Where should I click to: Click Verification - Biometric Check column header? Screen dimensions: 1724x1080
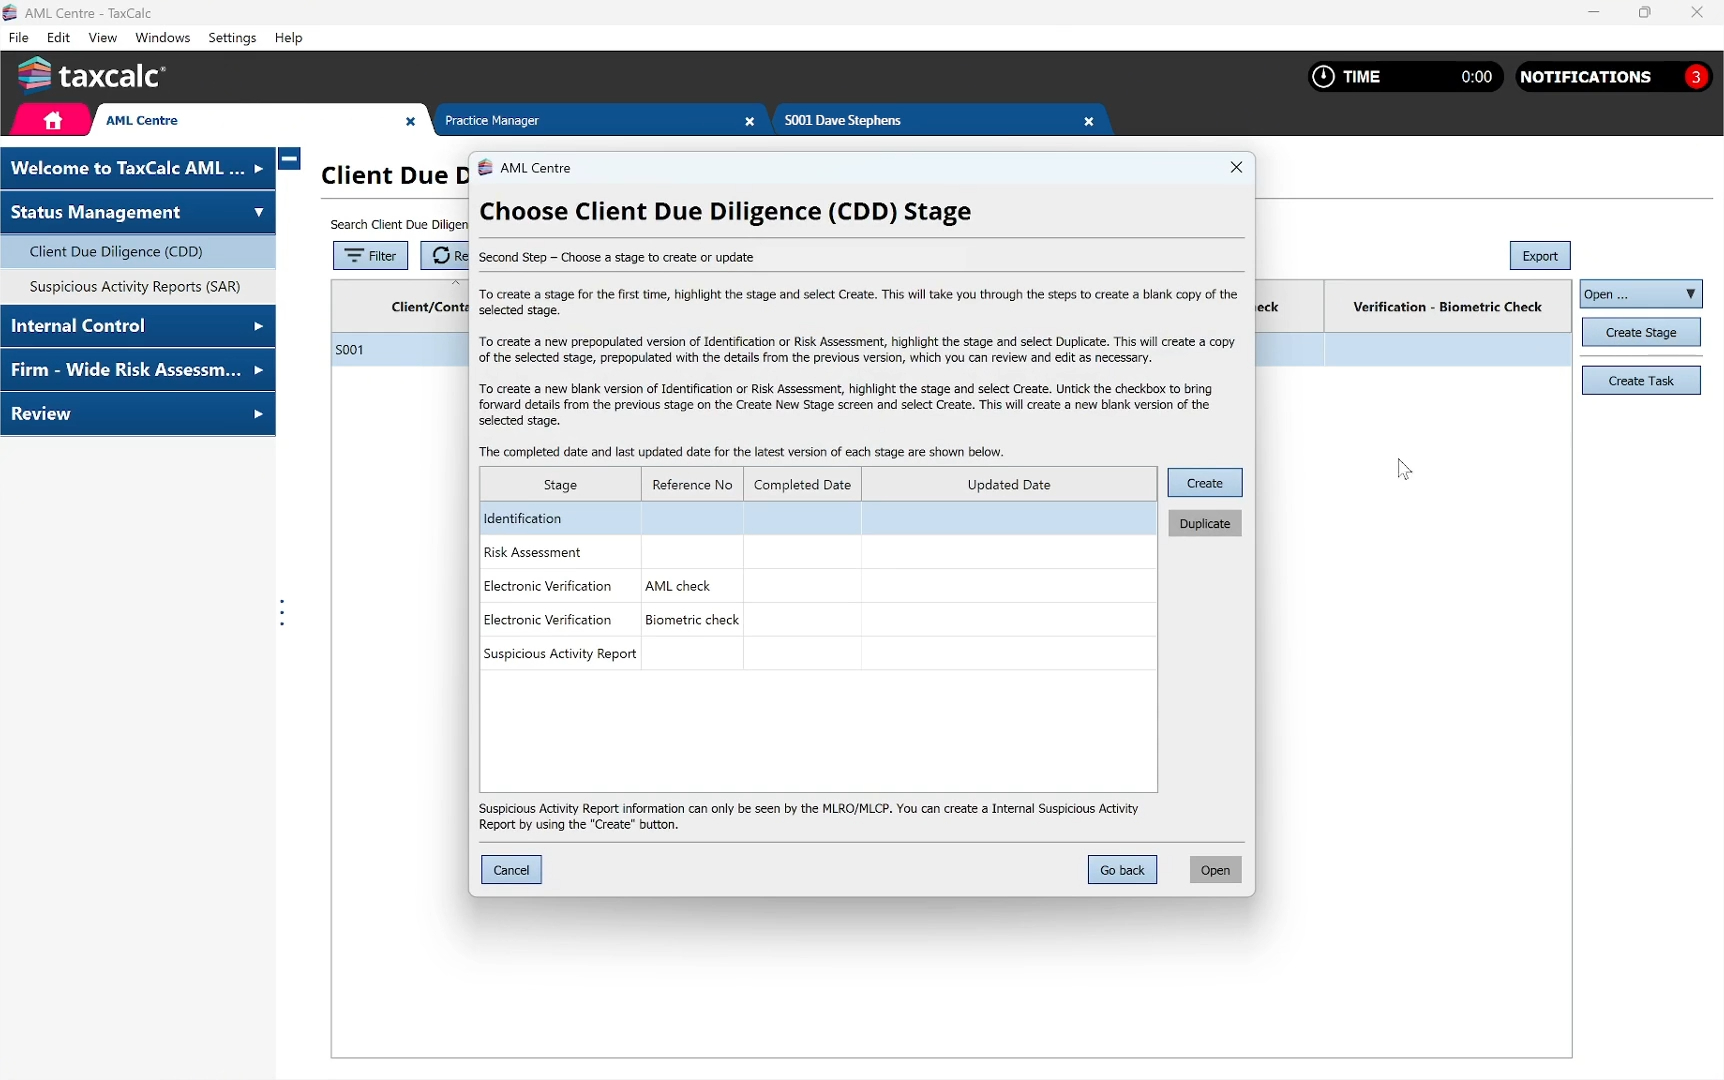[1447, 307]
